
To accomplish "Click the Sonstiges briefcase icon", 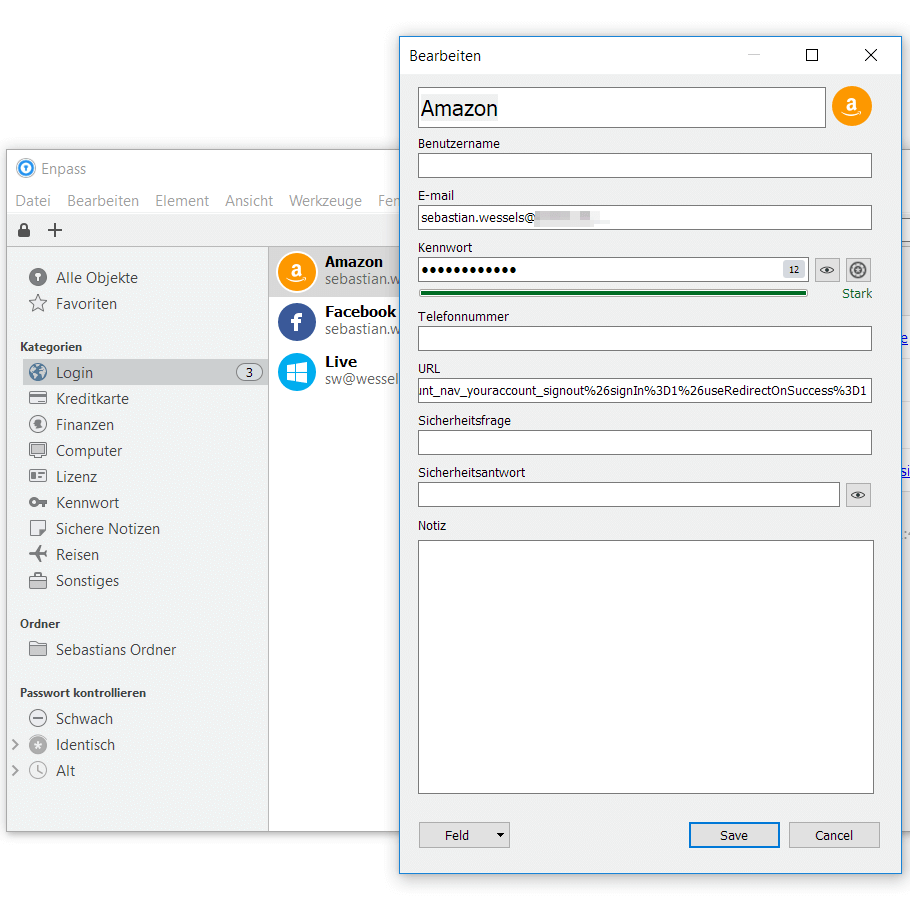I will tap(38, 580).
